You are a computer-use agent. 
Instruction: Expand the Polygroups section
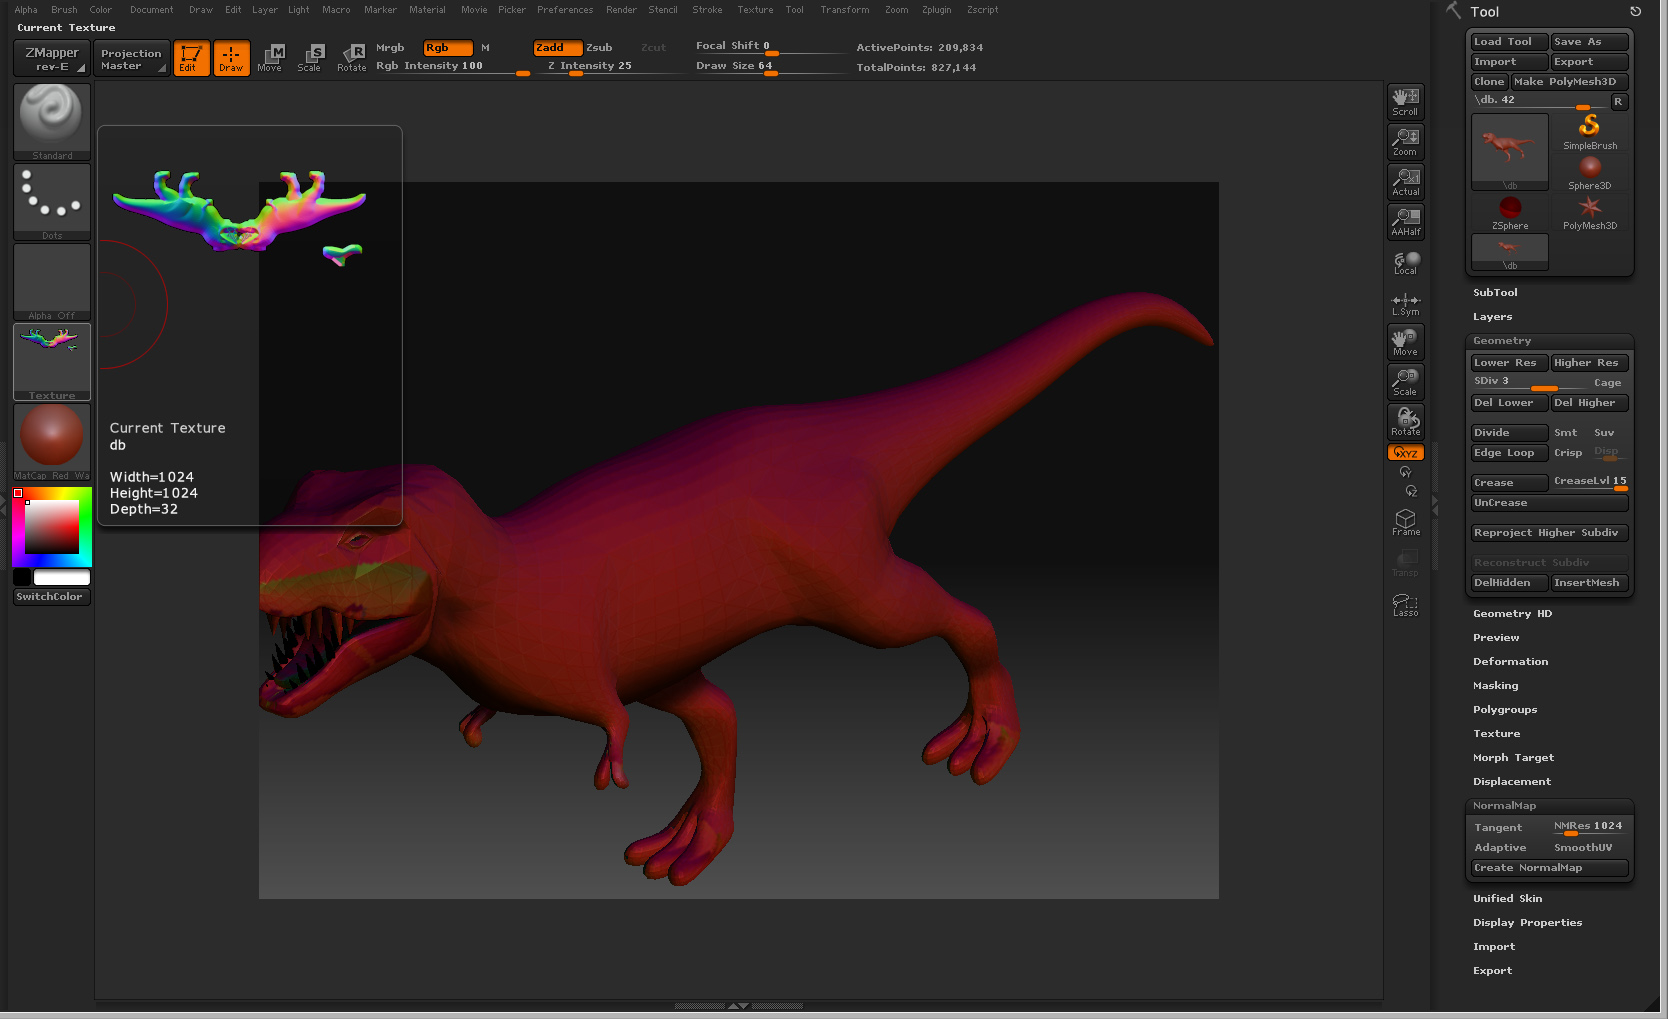pyautogui.click(x=1505, y=710)
